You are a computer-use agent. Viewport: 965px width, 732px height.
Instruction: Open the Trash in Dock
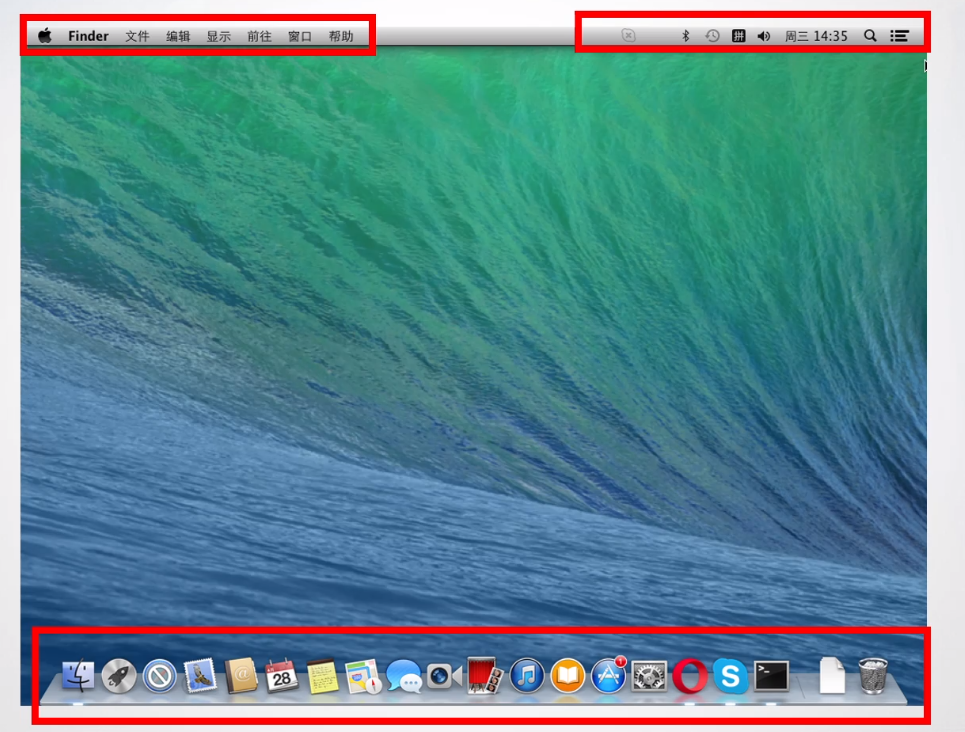pyautogui.click(x=873, y=675)
